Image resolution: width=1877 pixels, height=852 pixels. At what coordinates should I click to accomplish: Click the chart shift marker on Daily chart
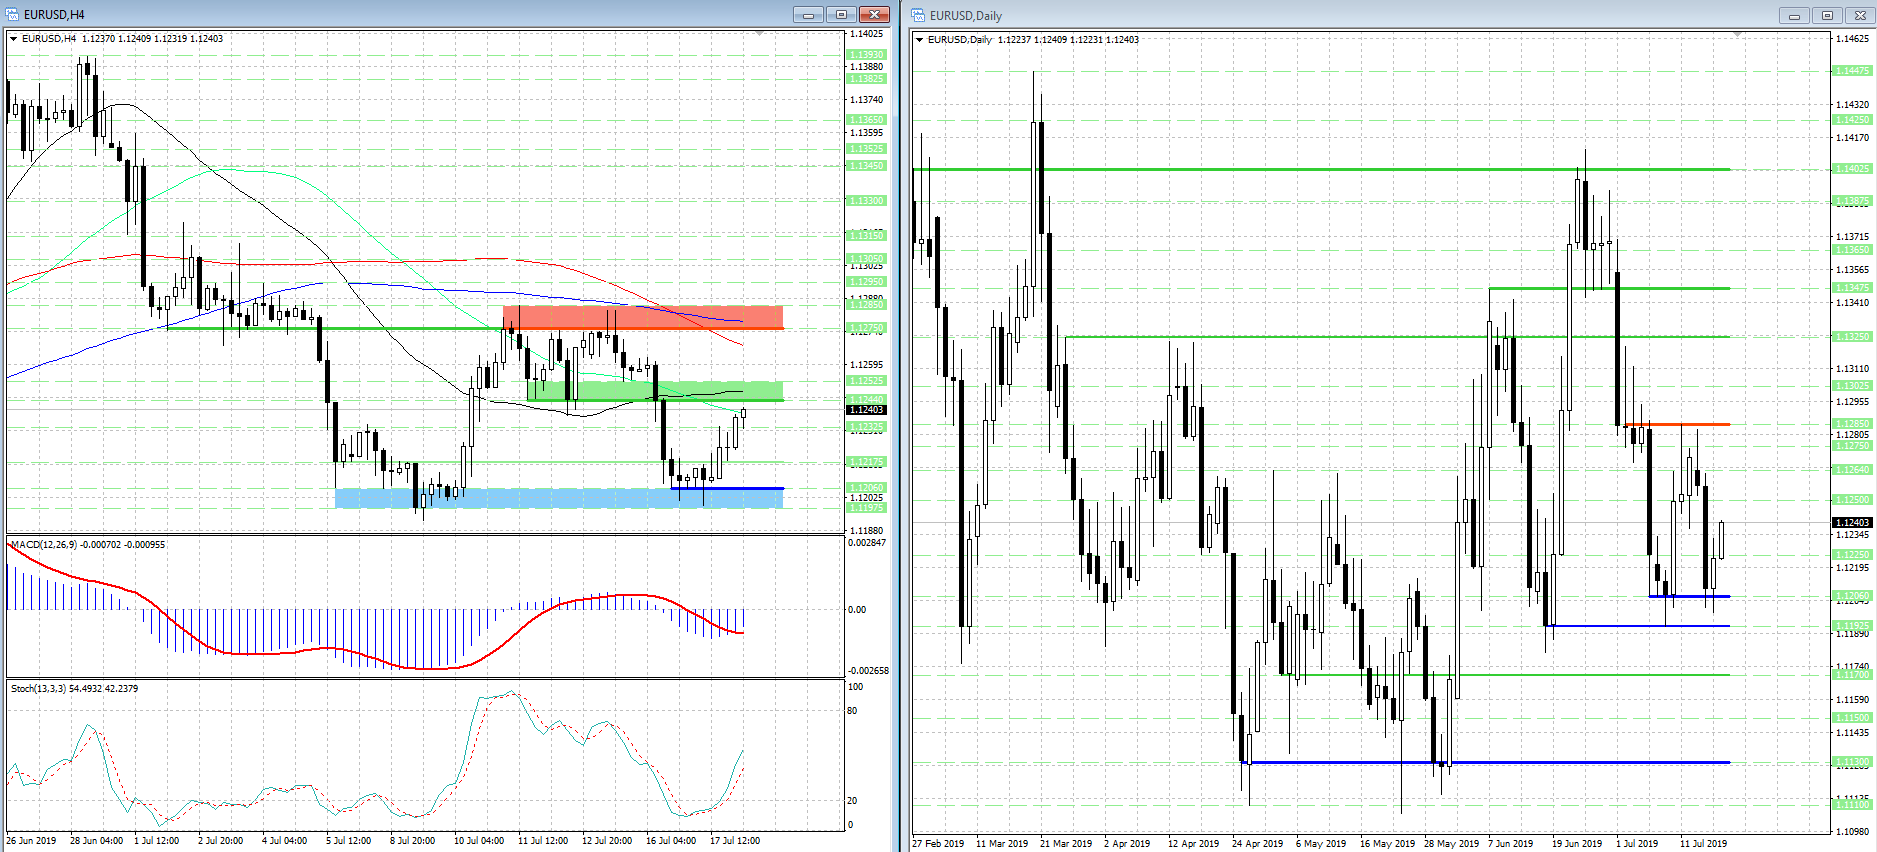click(x=1737, y=35)
